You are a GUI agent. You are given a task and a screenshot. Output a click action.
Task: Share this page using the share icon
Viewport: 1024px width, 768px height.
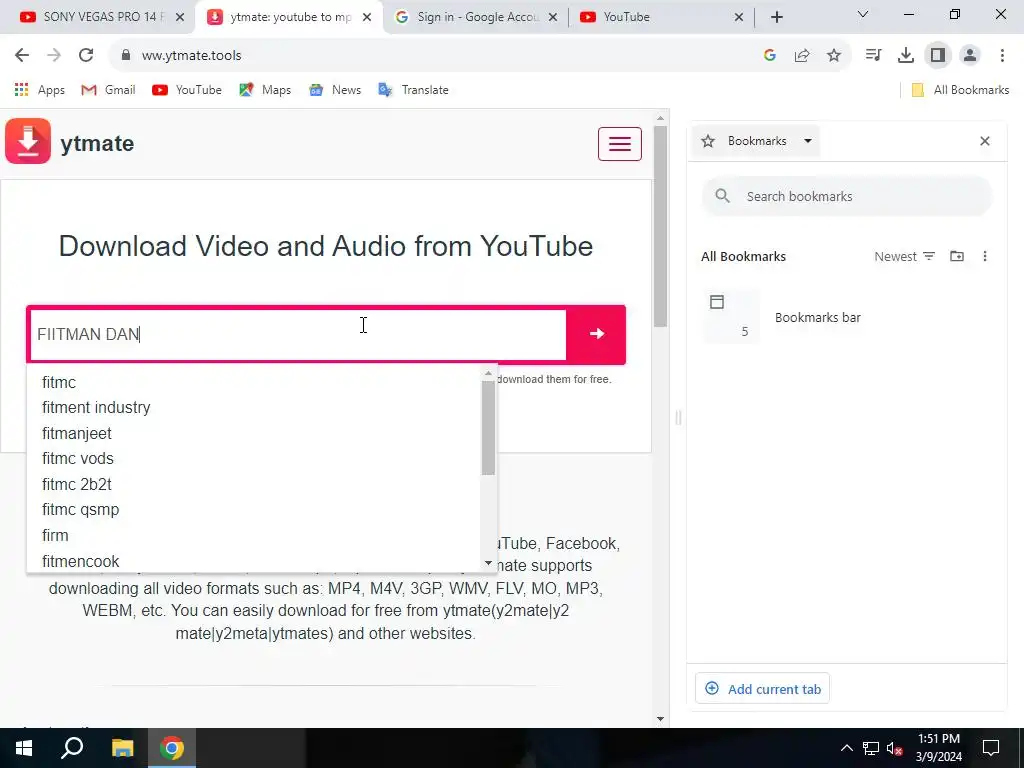click(802, 56)
